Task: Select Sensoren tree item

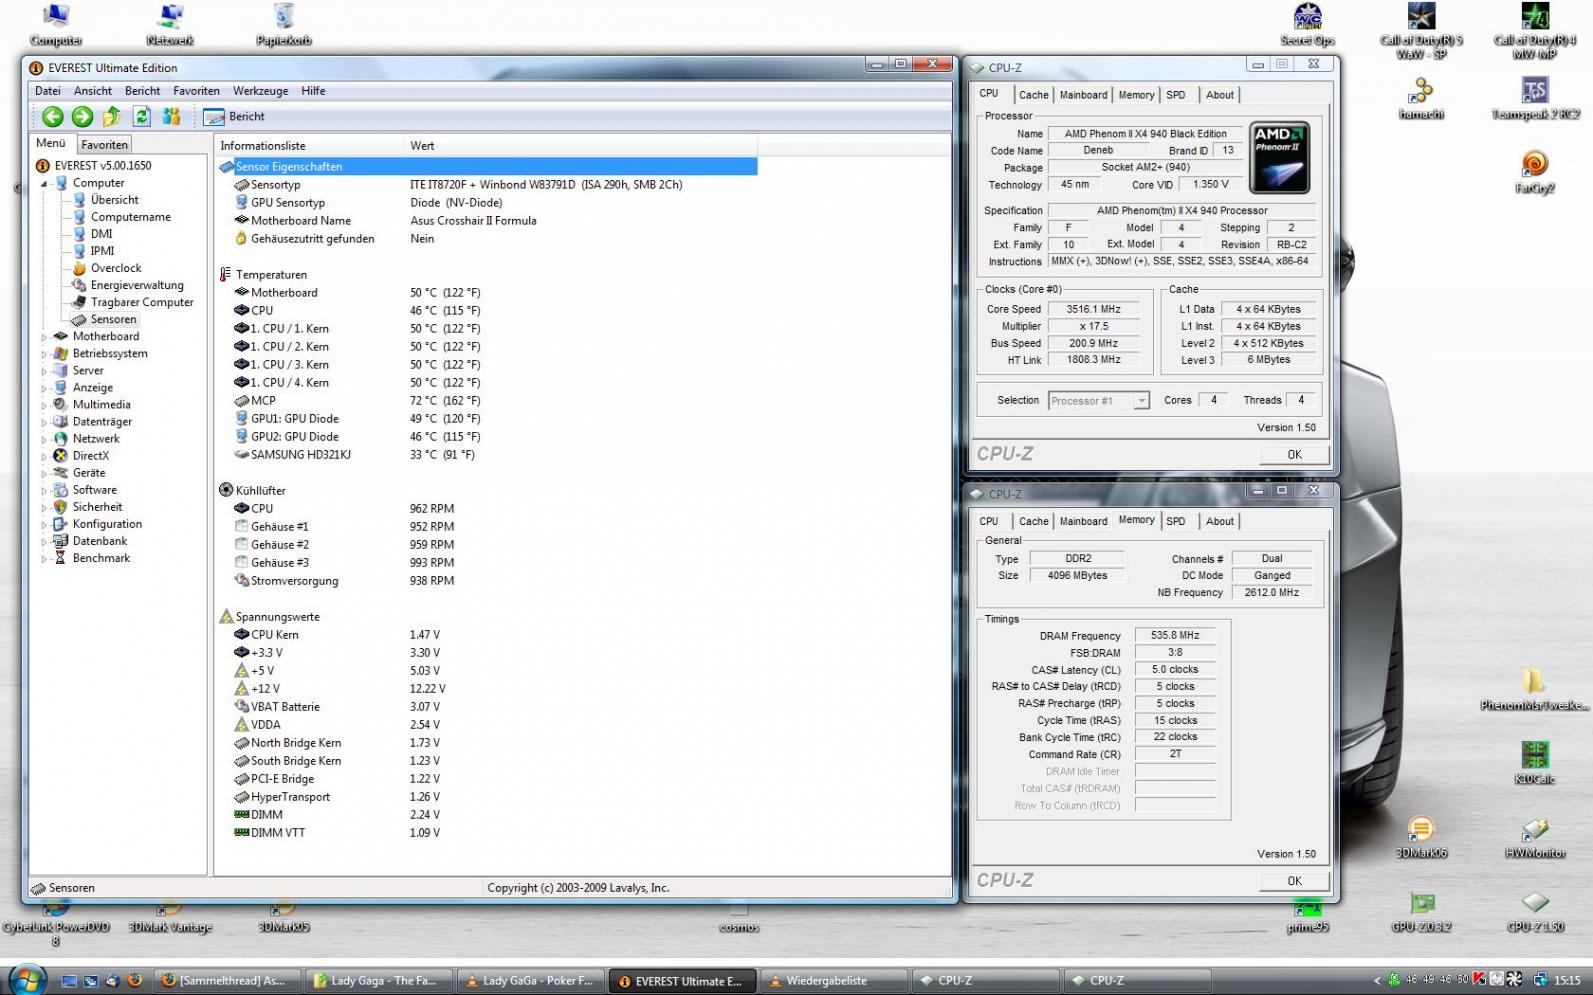Action: (113, 319)
